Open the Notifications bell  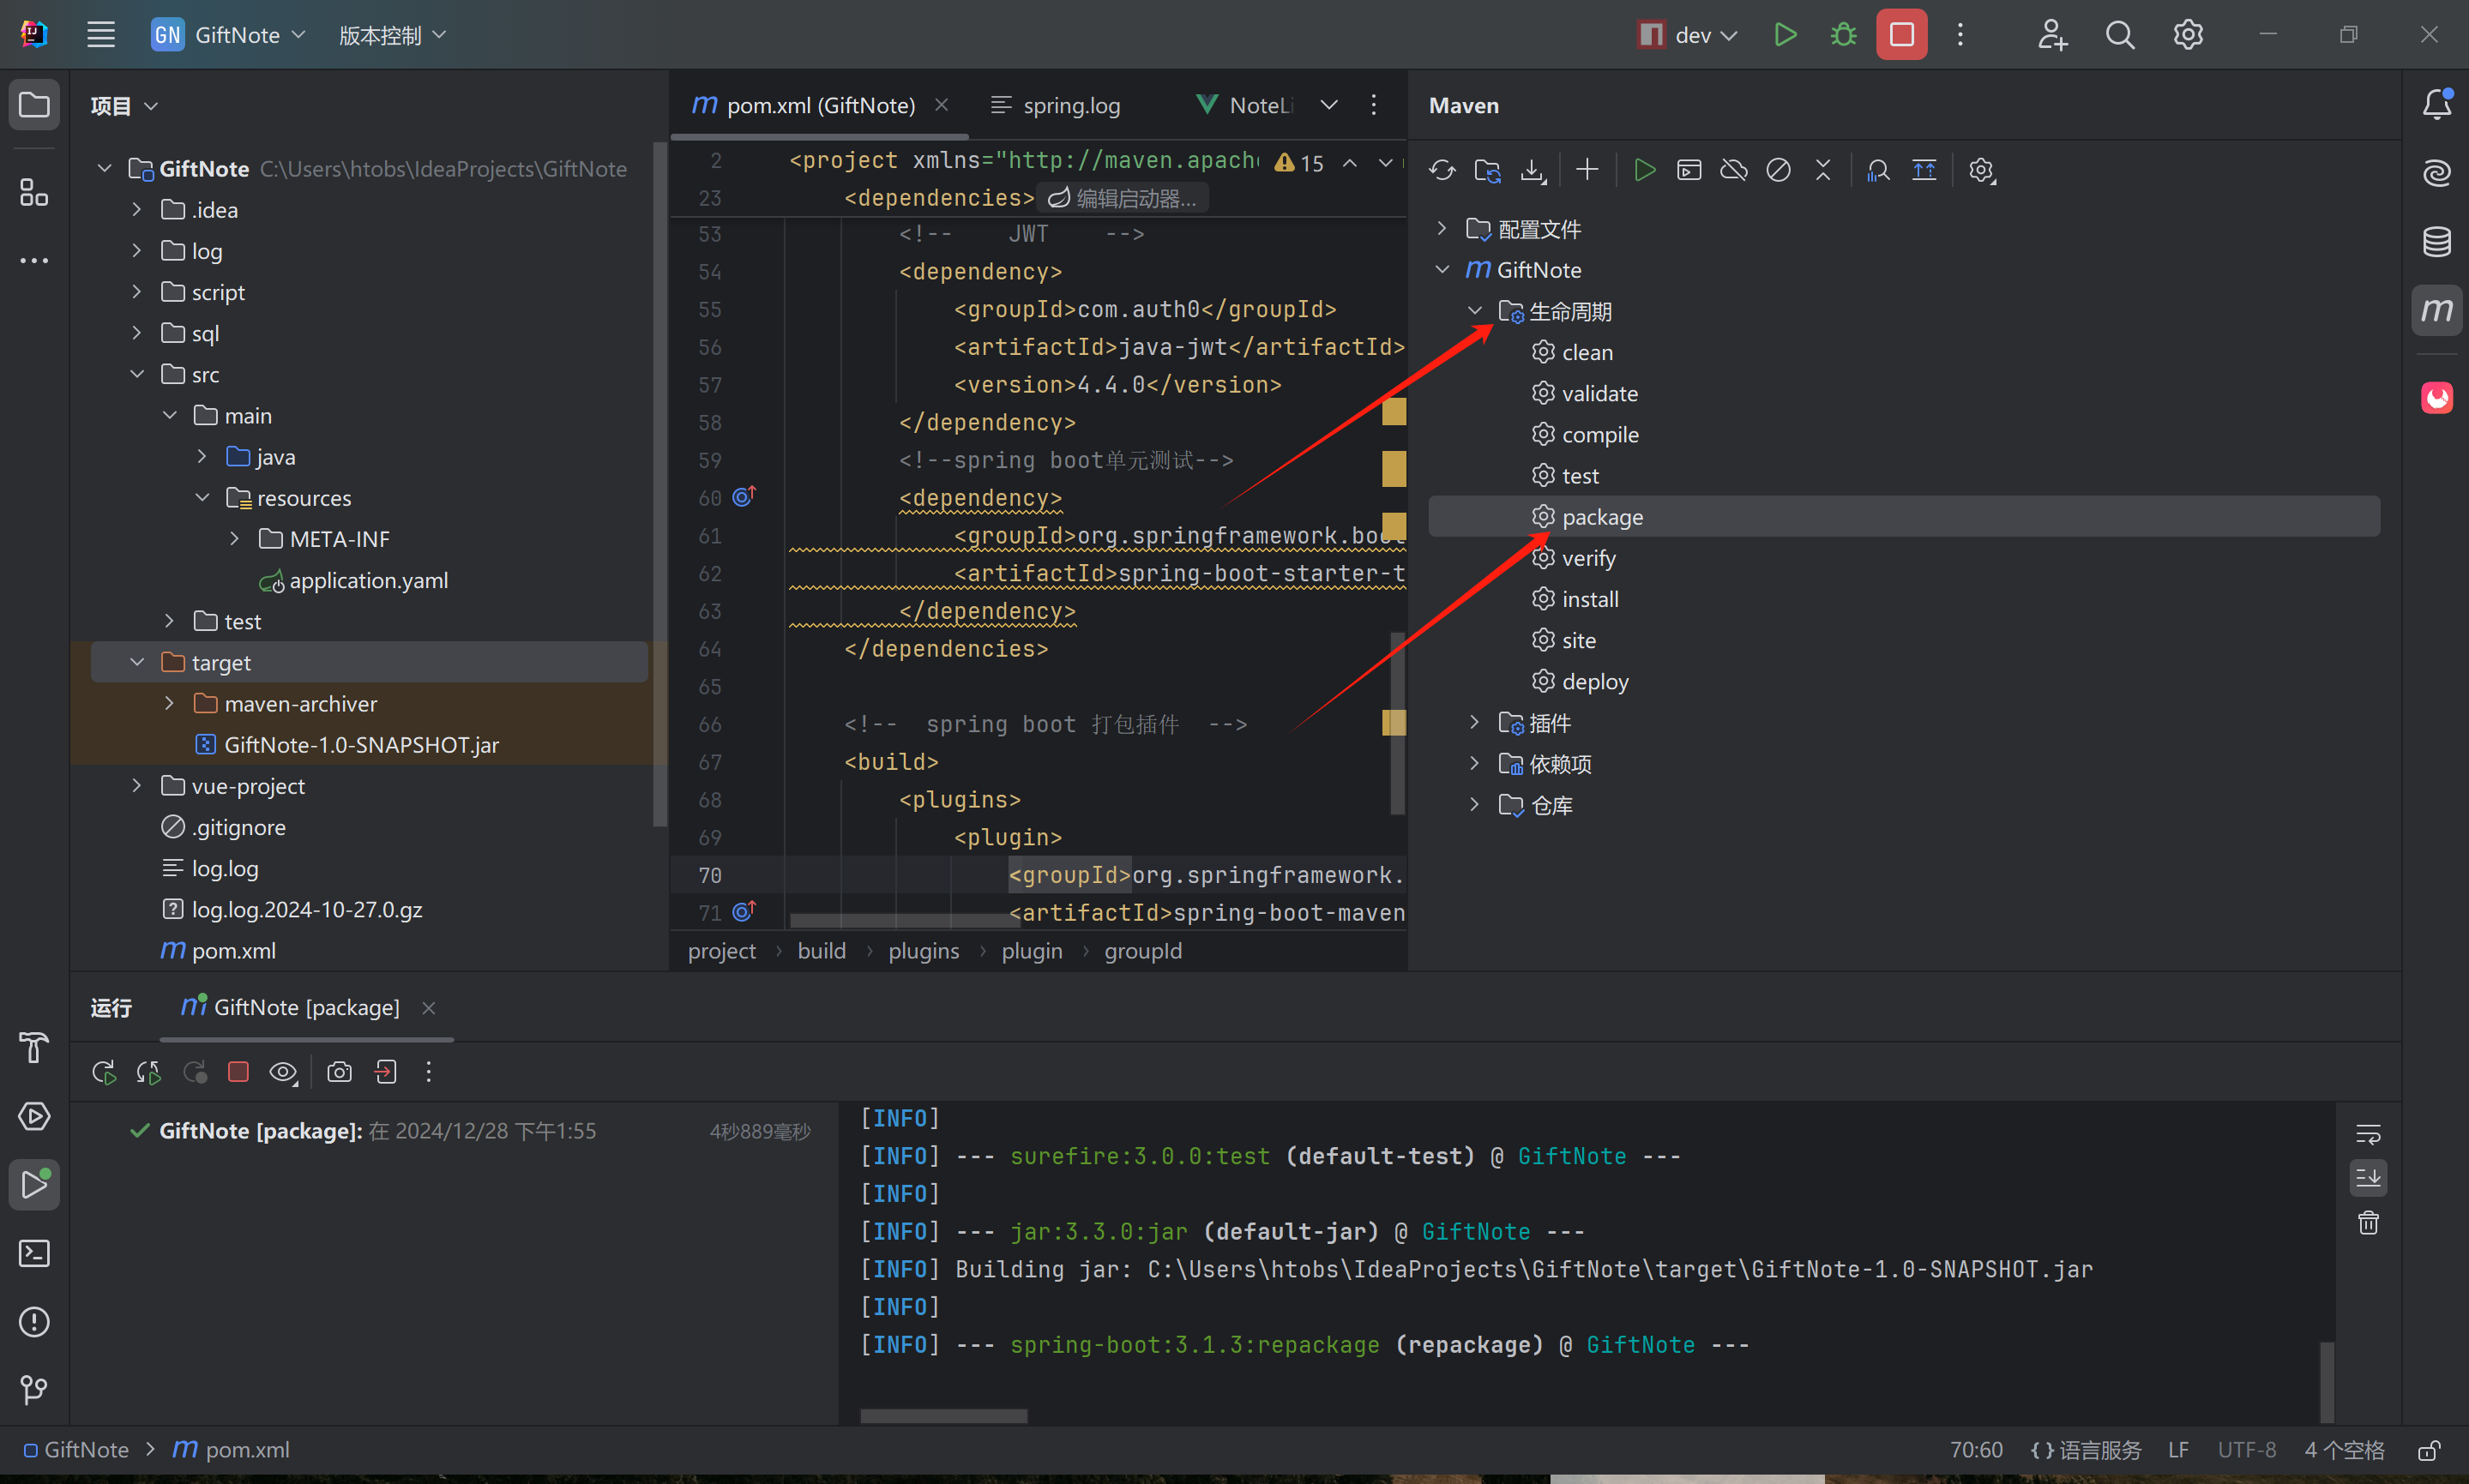2436,104
